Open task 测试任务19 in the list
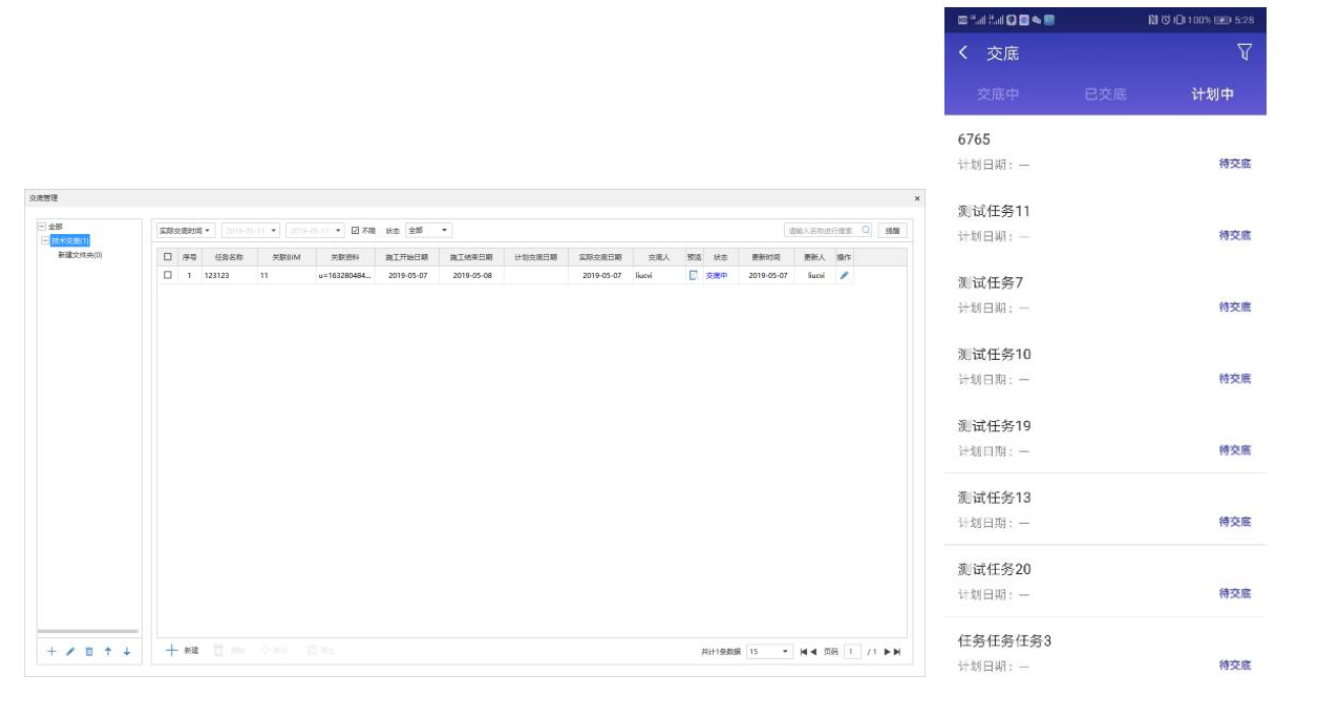The height and width of the screenshot is (704, 1335). point(1105,437)
